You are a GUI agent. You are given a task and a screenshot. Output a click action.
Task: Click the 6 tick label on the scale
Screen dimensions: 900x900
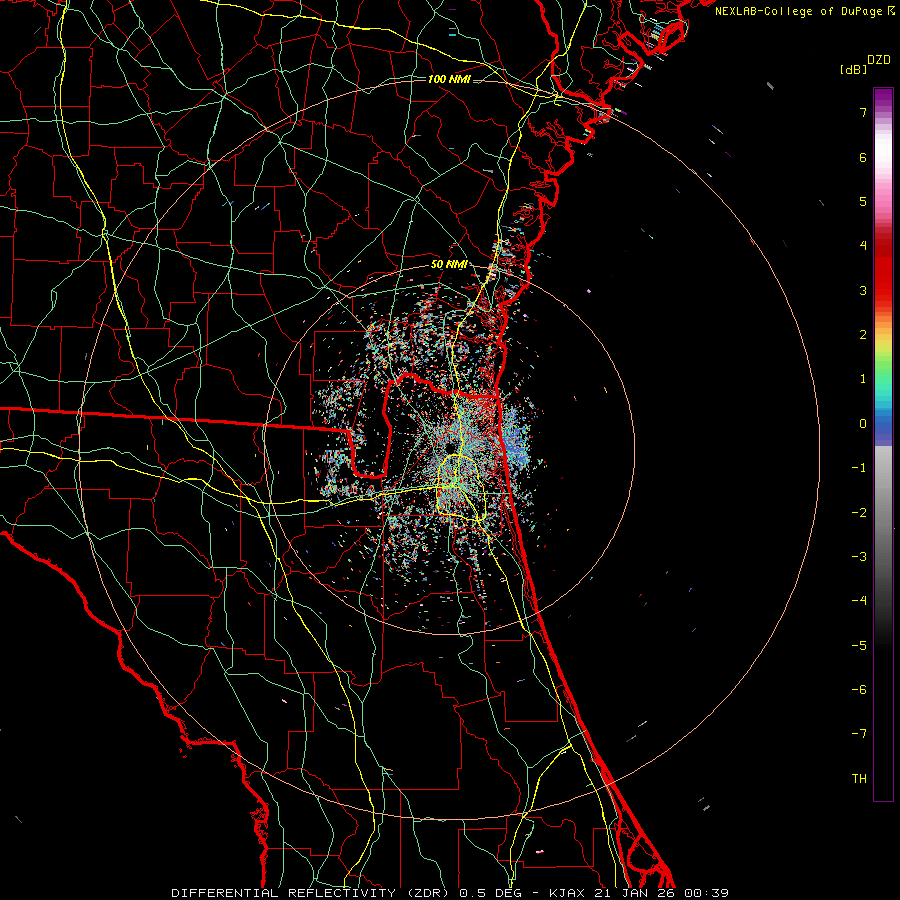click(x=863, y=157)
